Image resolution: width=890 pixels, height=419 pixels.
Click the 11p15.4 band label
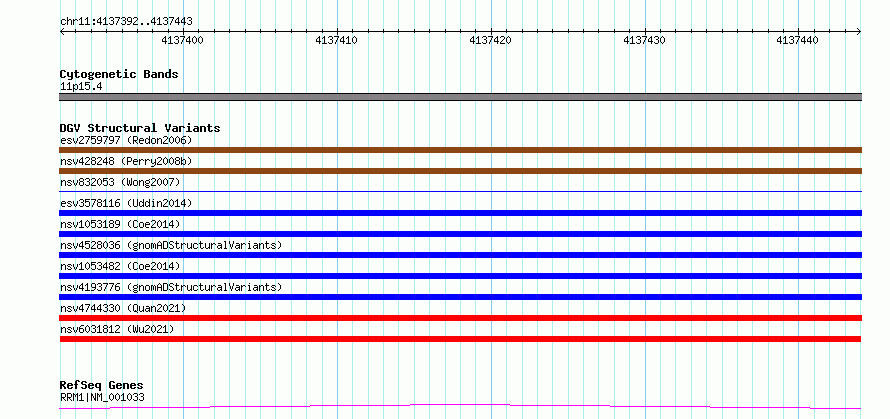pos(81,87)
